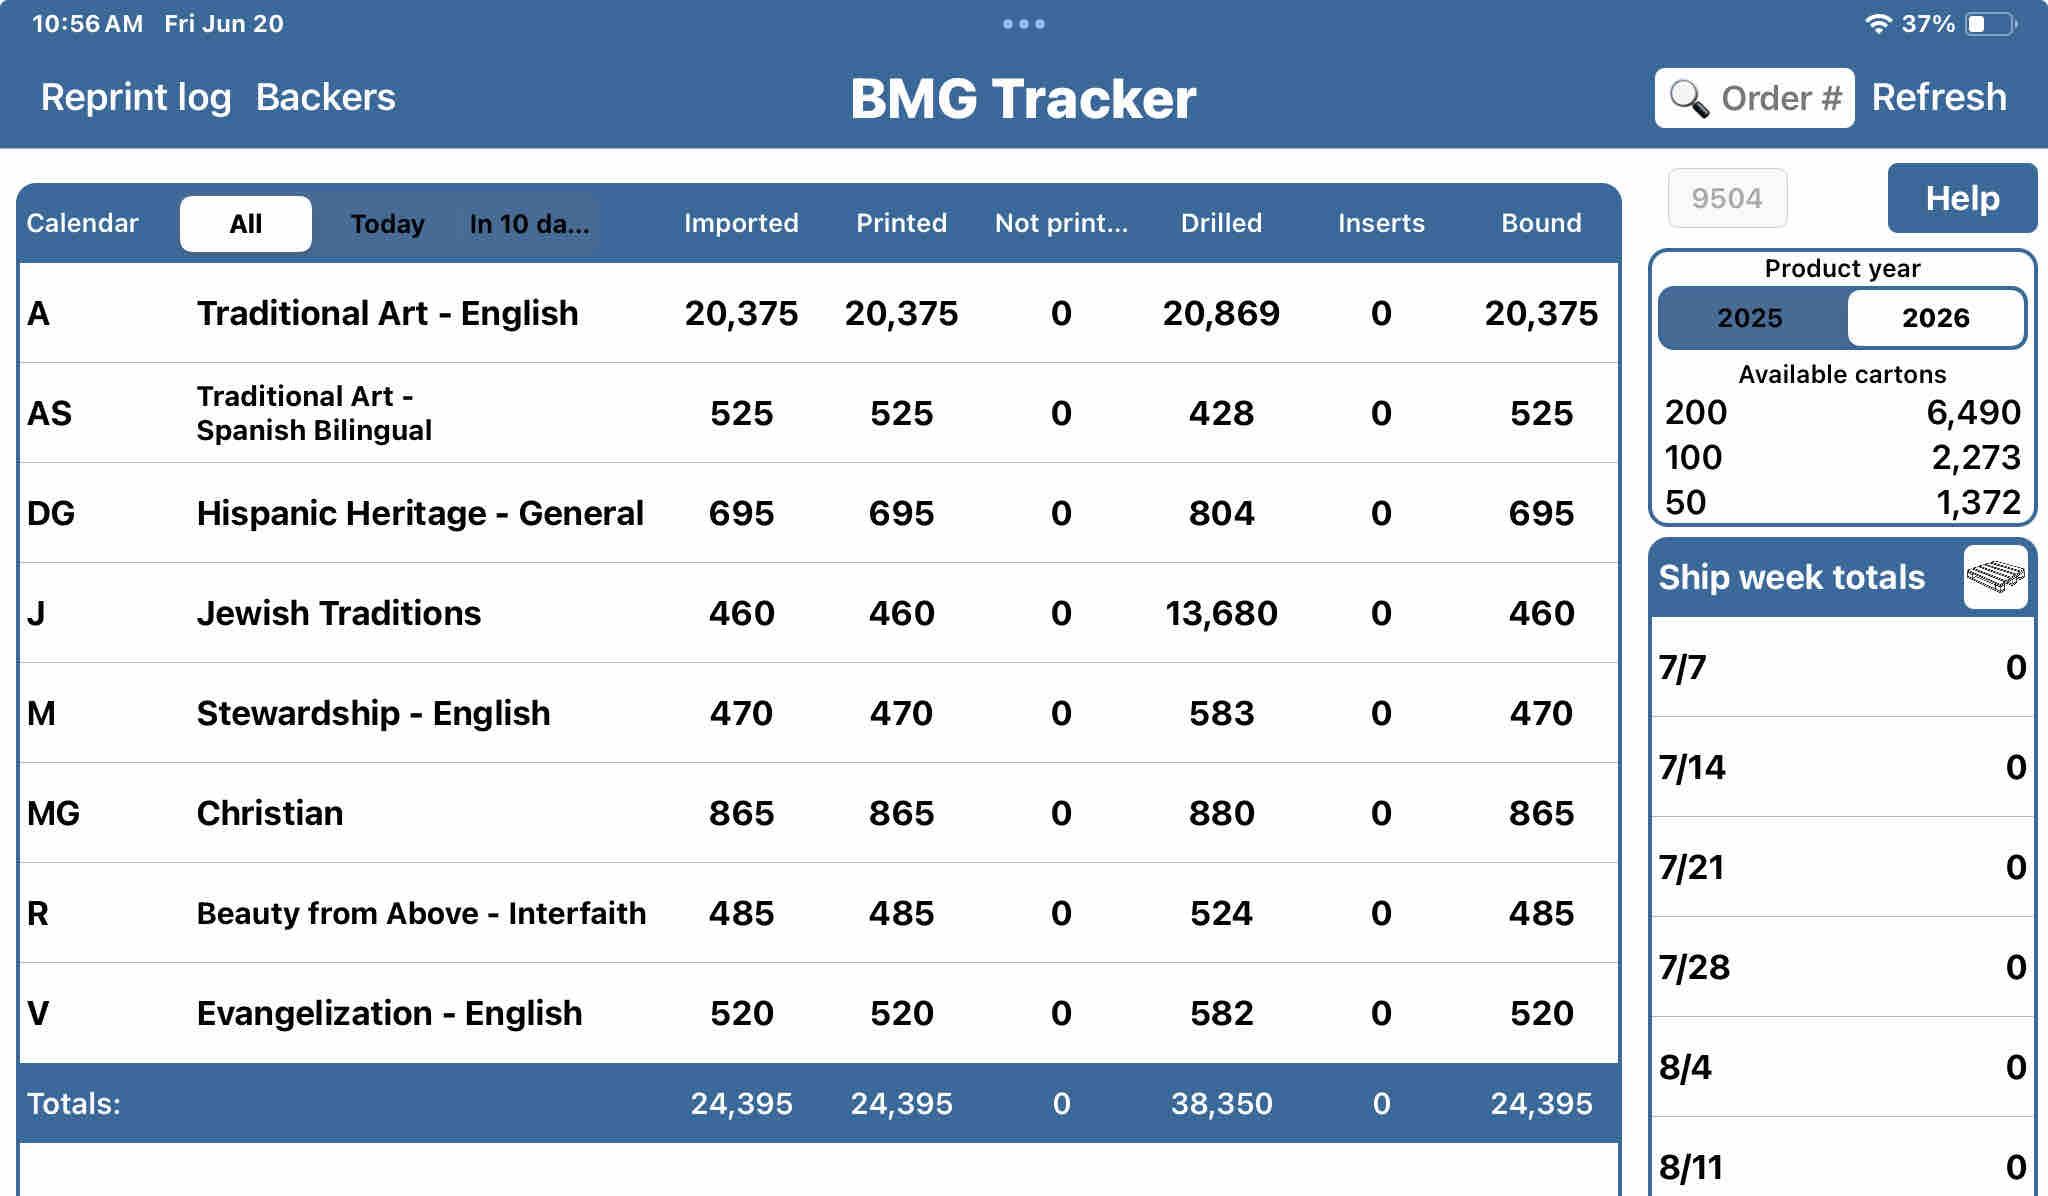The height and width of the screenshot is (1196, 2048).
Task: Open the Reprint log
Action: point(136,97)
